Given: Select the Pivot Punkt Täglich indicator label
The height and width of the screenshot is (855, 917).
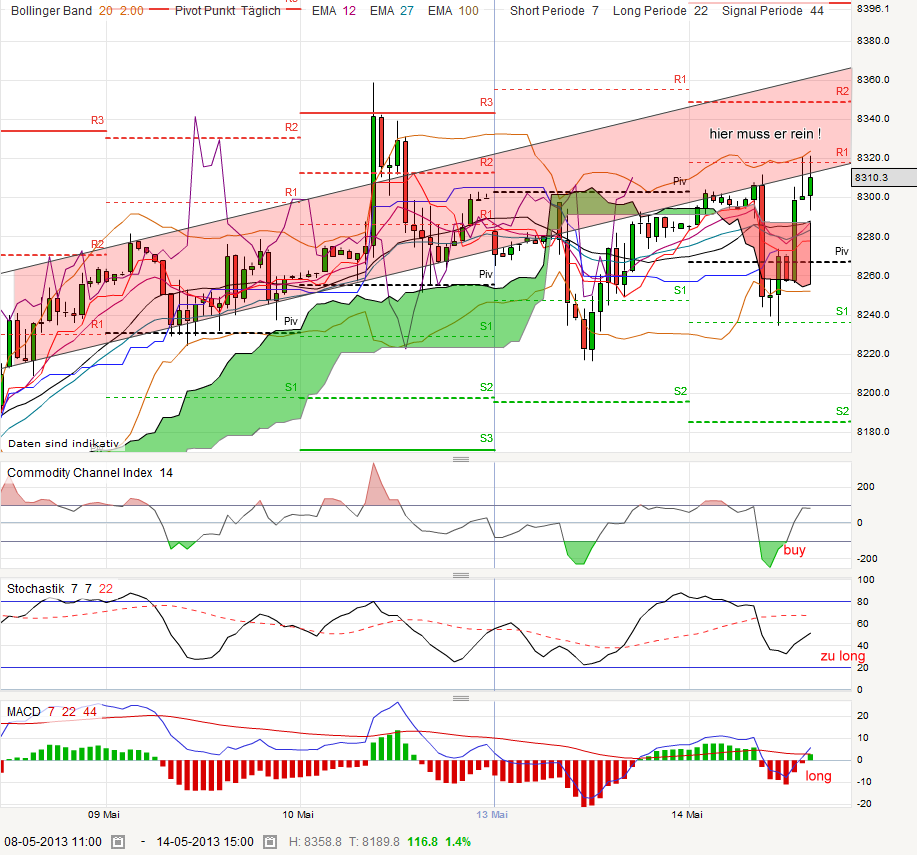Looking at the screenshot, I should pos(227,11).
